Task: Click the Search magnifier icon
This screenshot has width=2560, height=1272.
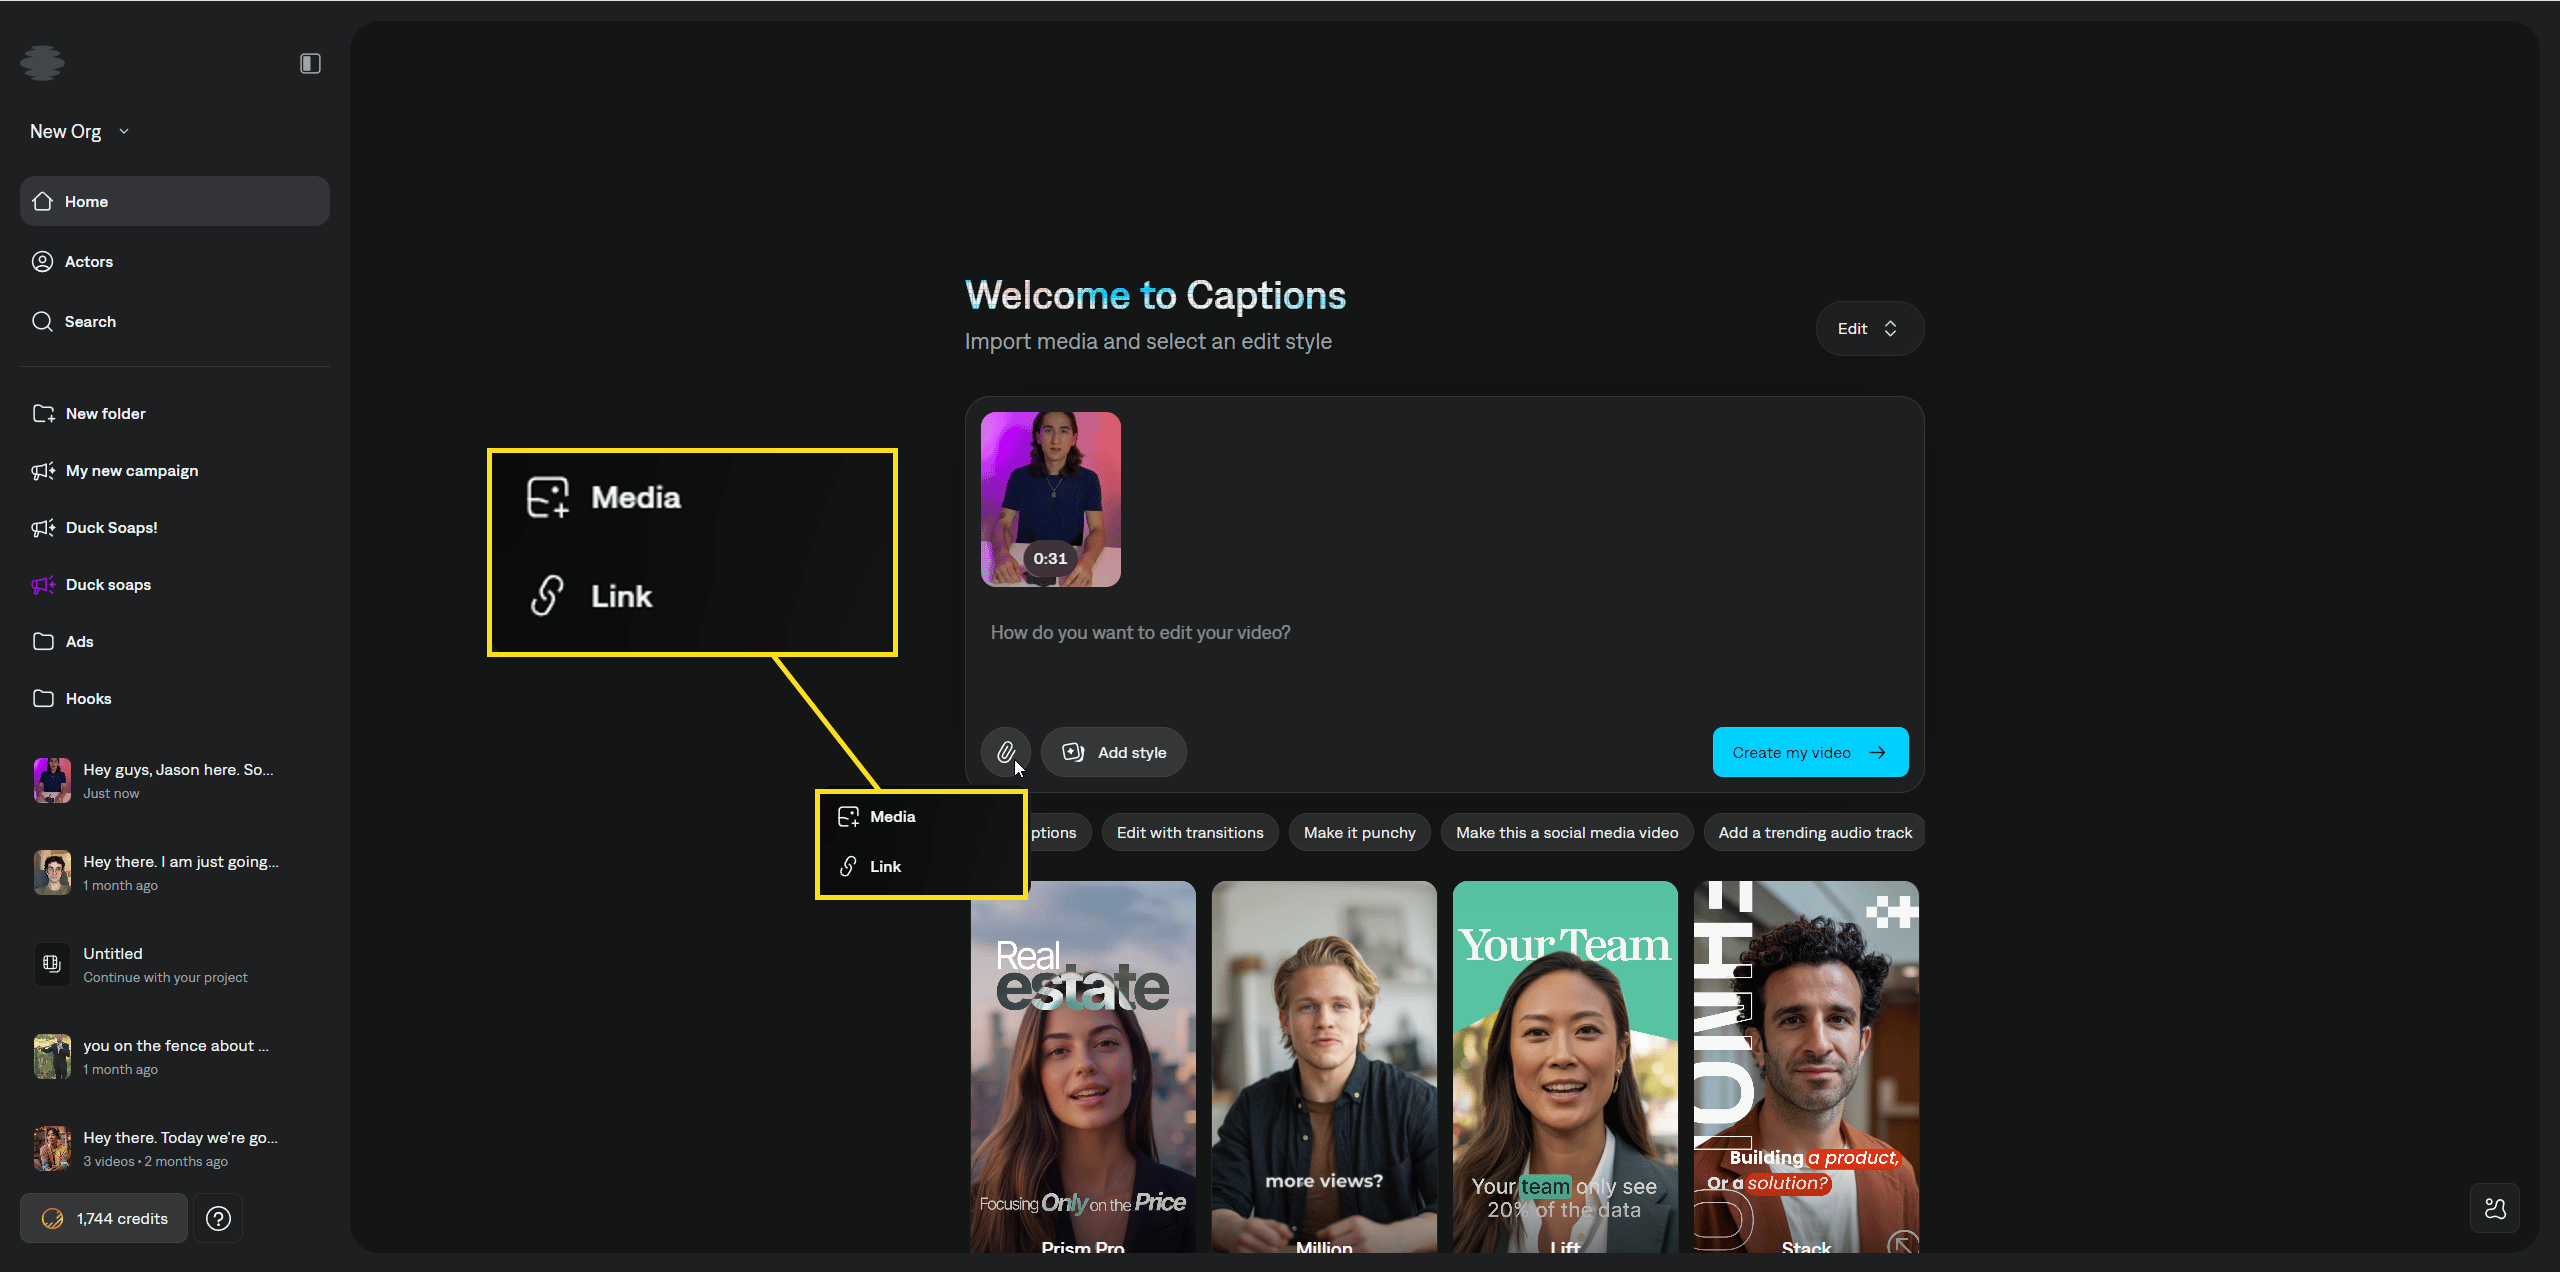Action: (x=42, y=321)
